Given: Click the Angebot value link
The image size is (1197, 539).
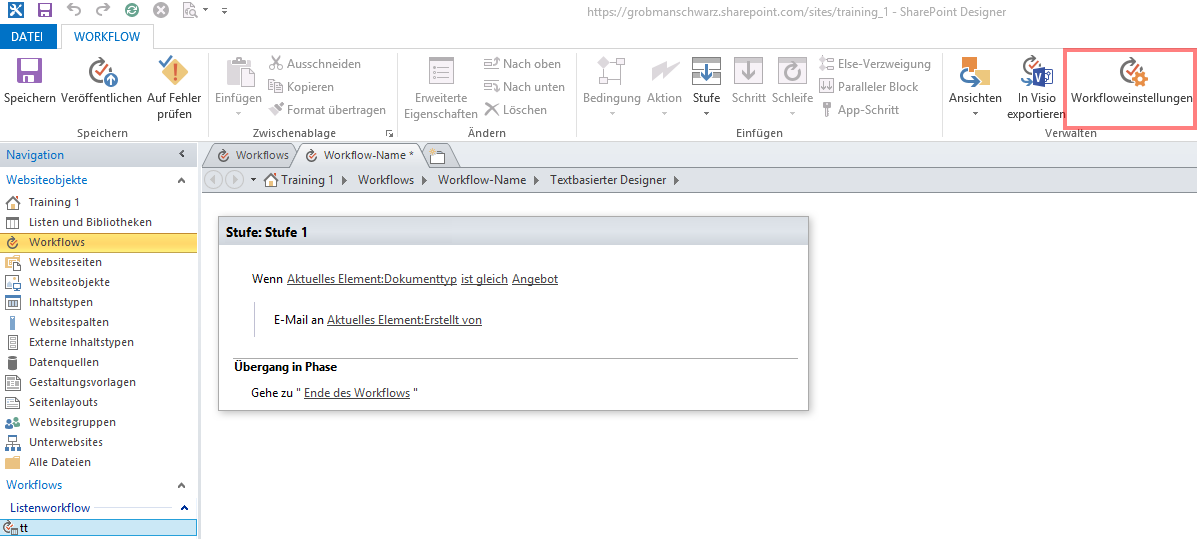Looking at the screenshot, I should click(x=535, y=279).
